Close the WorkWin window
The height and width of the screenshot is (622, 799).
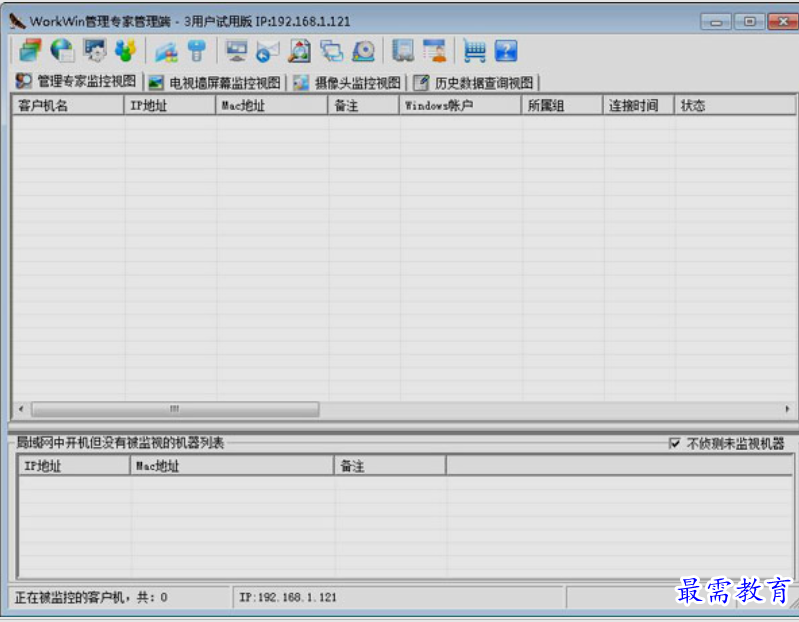click(783, 21)
